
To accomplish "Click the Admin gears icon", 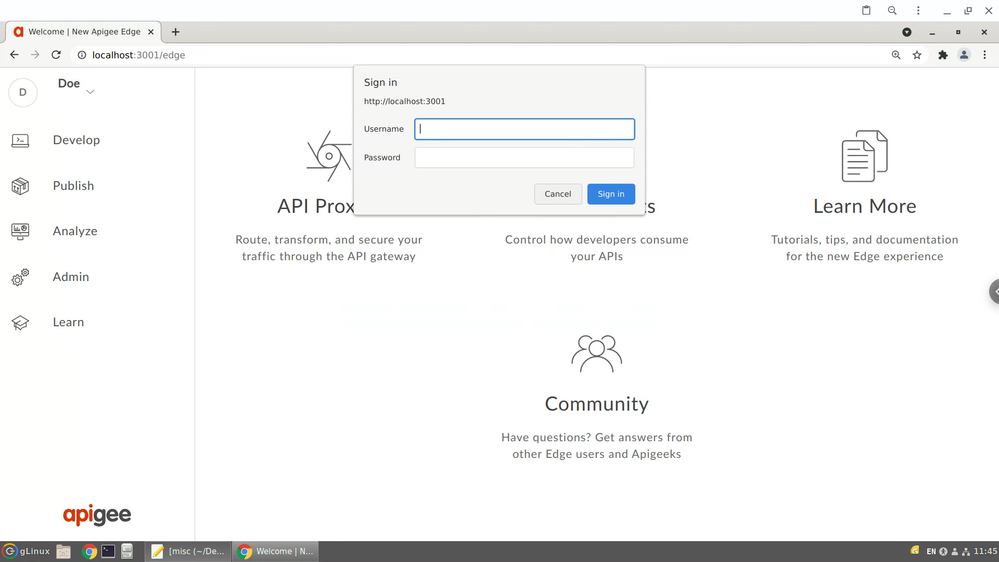I will point(20,277).
